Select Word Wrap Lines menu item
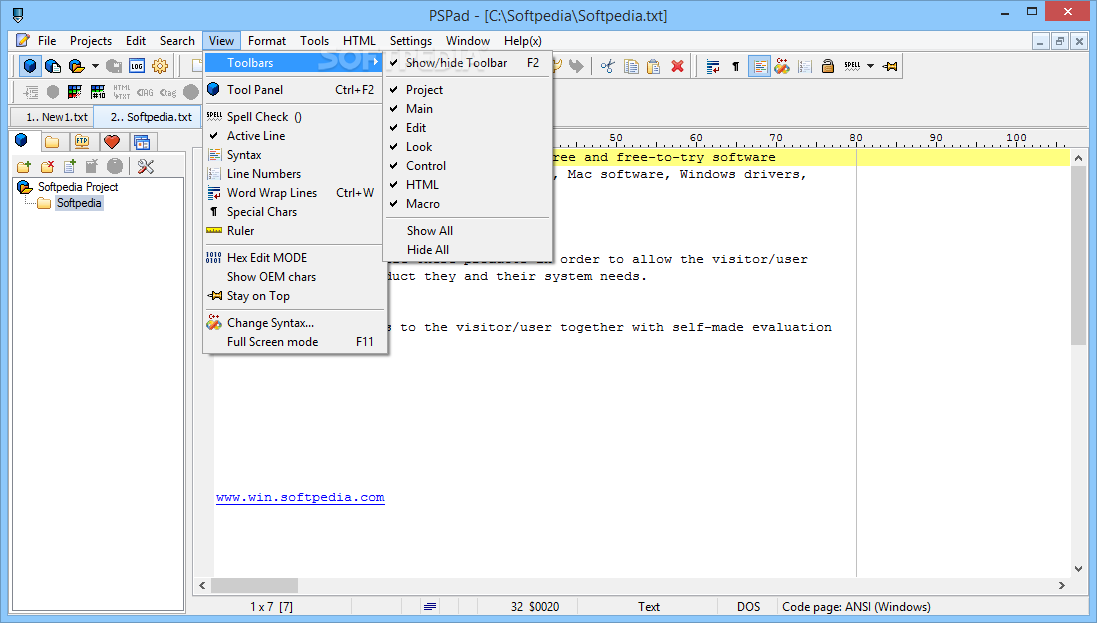 pos(295,192)
